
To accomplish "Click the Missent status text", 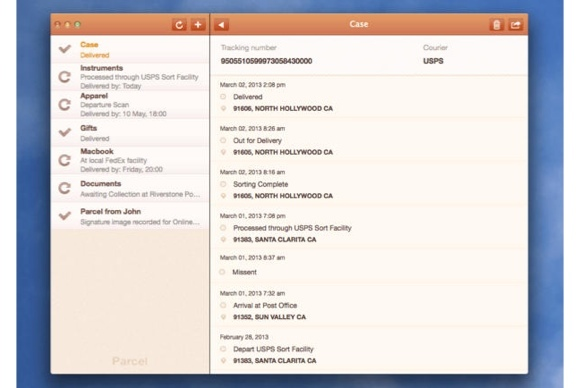I will pyautogui.click(x=244, y=272).
